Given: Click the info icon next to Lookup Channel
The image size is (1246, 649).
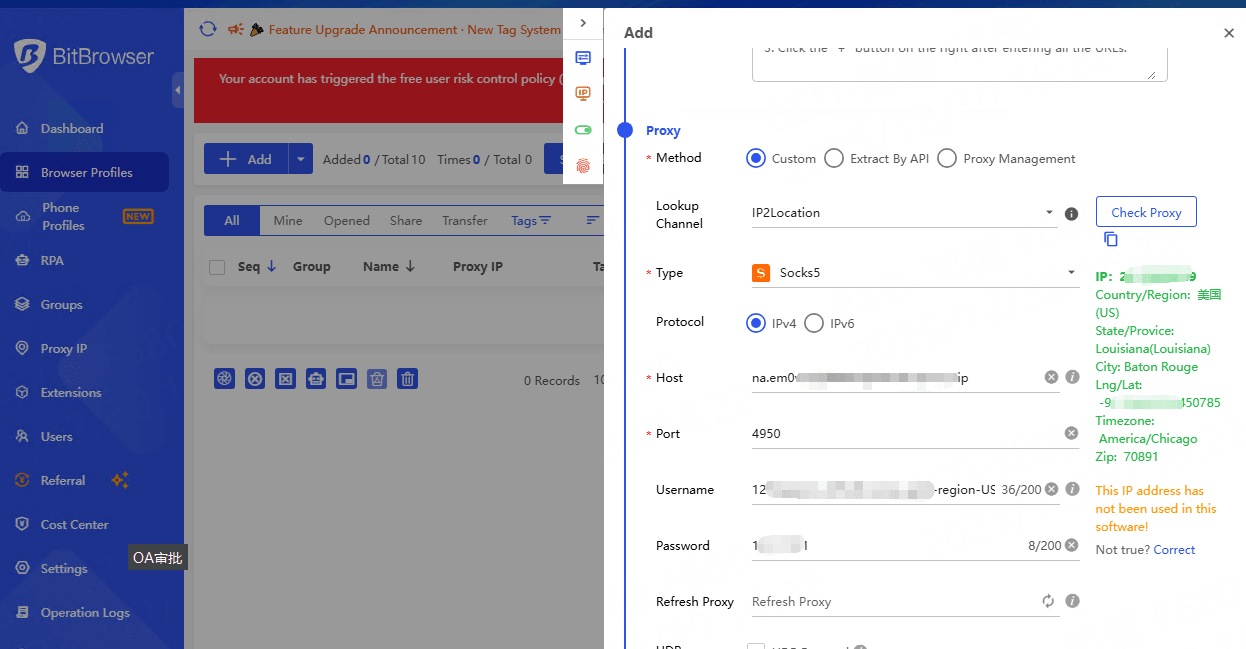Looking at the screenshot, I should tap(1071, 213).
